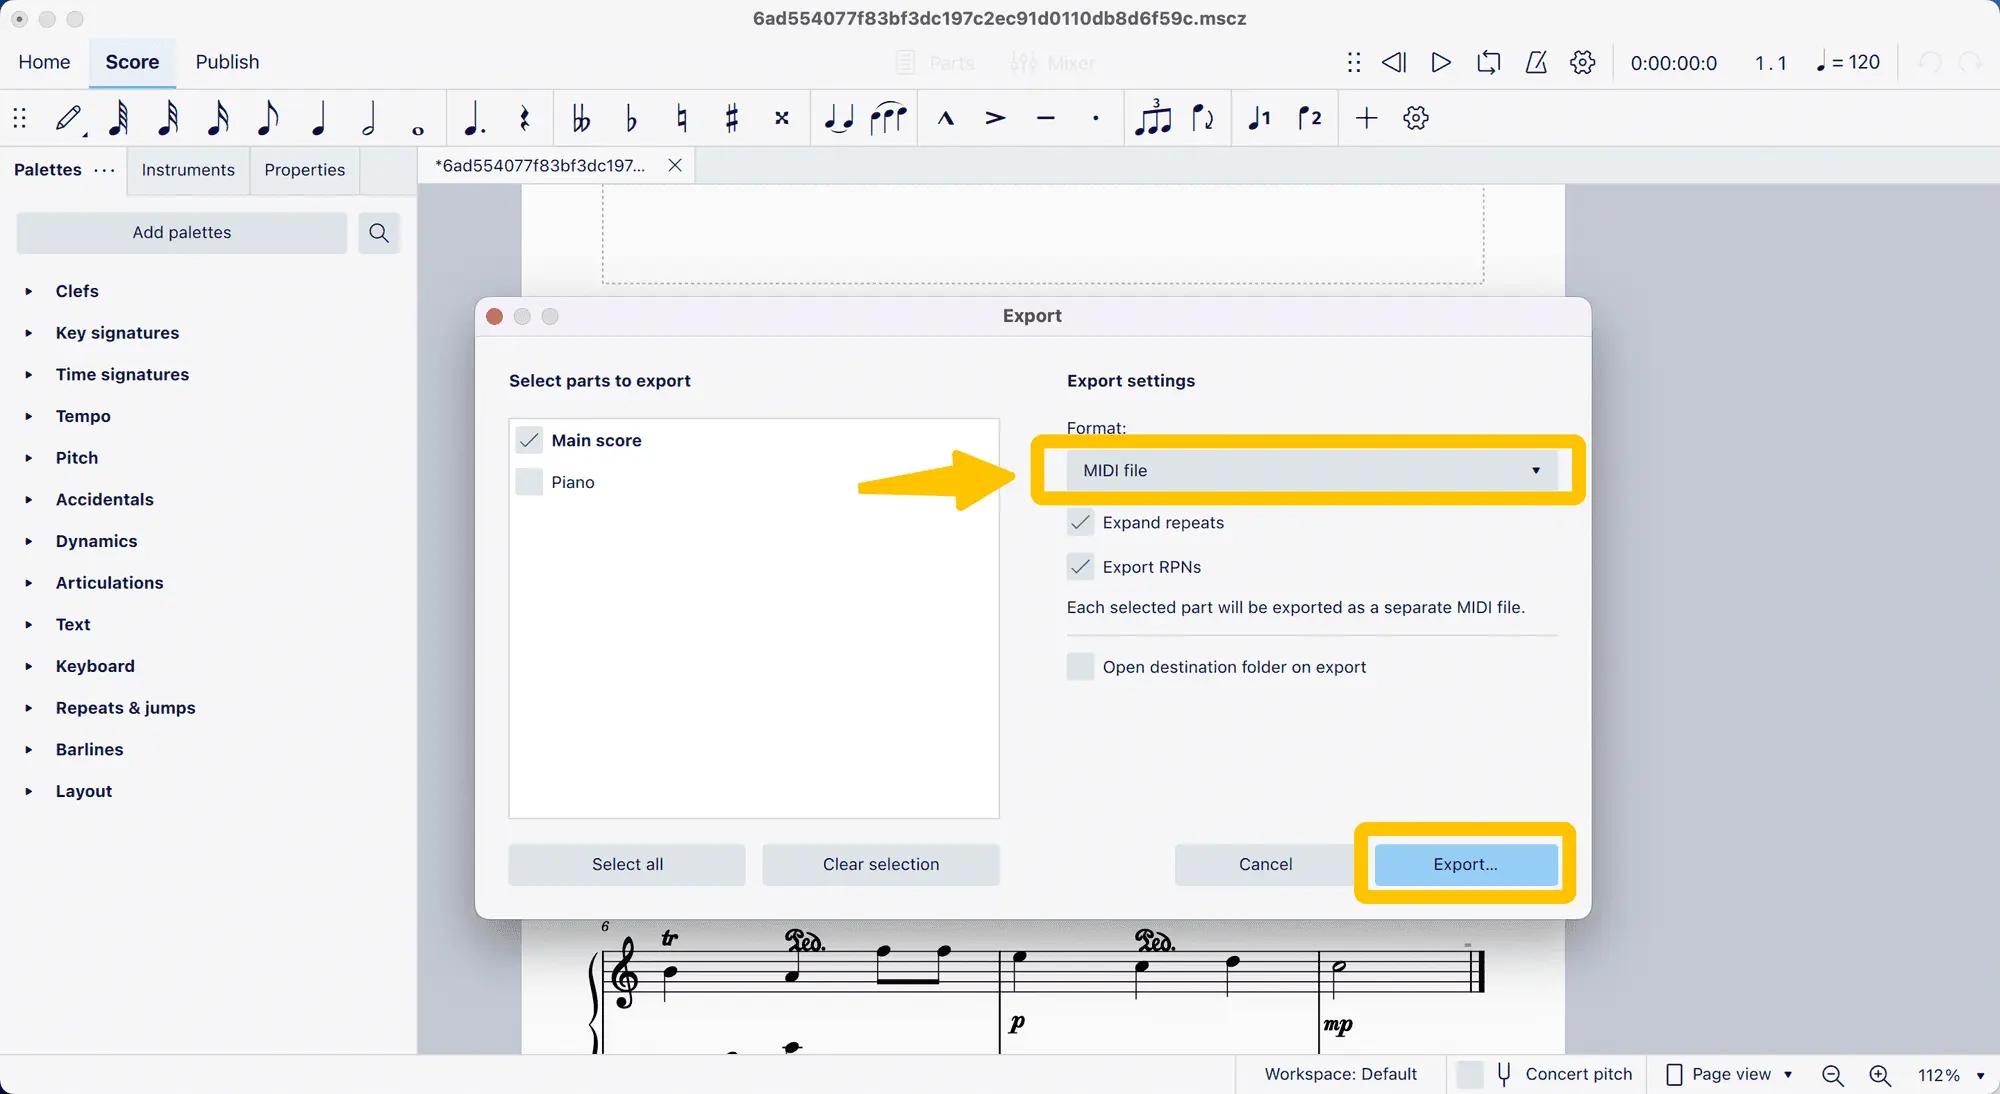
Task: Expand the Dynamics palette
Action: click(29, 541)
